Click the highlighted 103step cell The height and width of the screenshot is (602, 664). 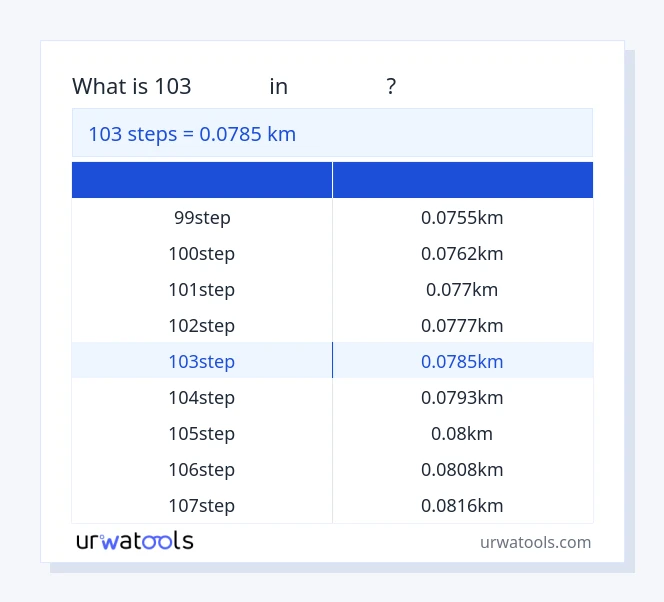202,361
